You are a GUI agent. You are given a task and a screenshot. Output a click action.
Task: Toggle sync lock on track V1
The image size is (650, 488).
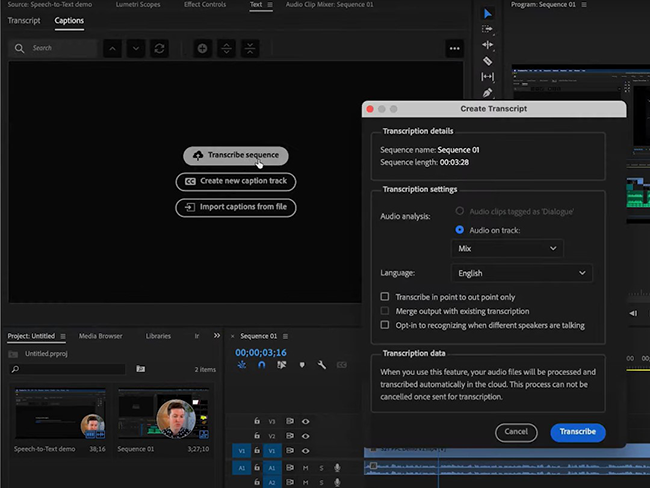[x=290, y=451]
